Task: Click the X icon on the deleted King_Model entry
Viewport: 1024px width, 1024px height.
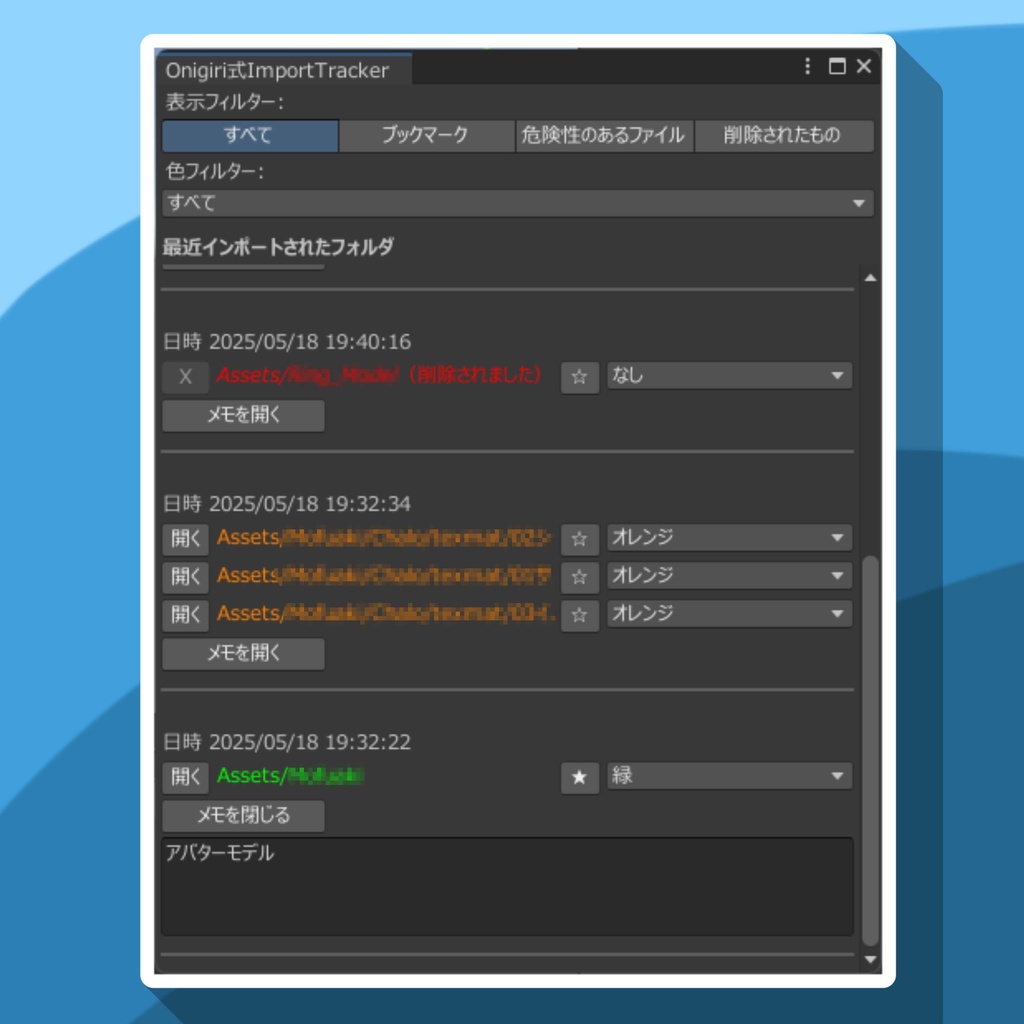Action: click(186, 377)
